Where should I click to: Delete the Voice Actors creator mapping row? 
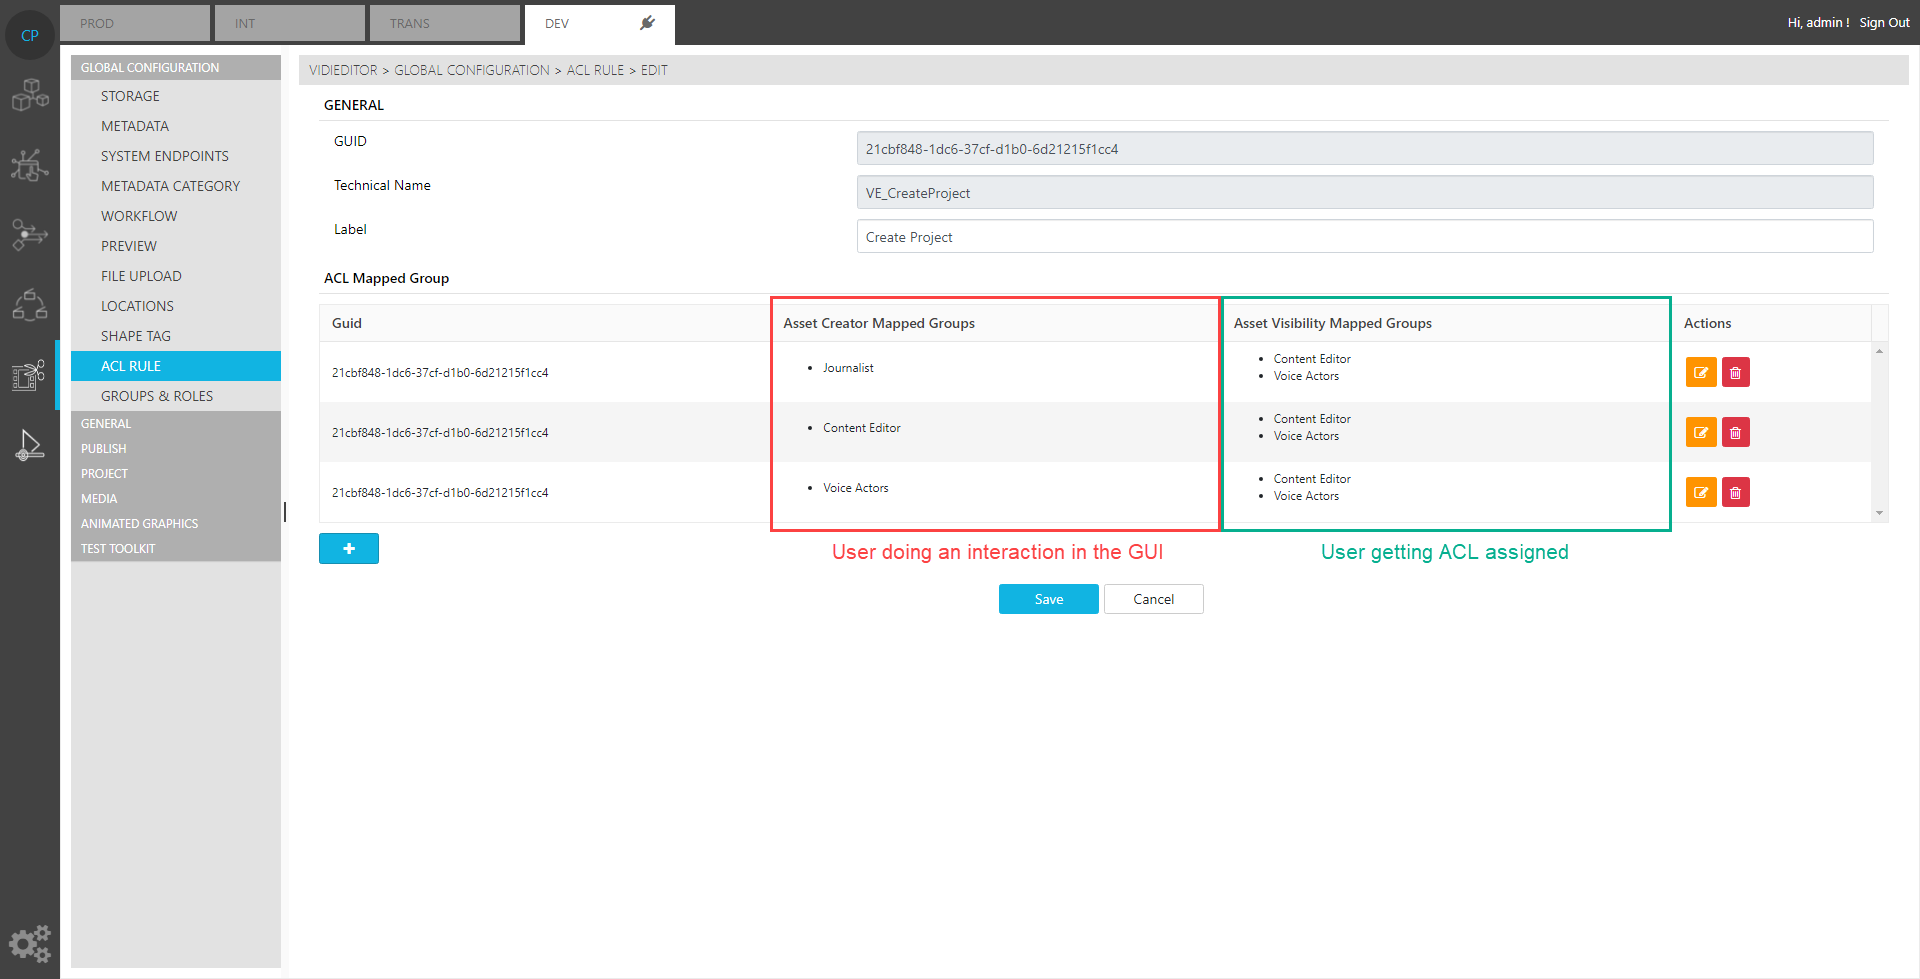click(x=1735, y=492)
